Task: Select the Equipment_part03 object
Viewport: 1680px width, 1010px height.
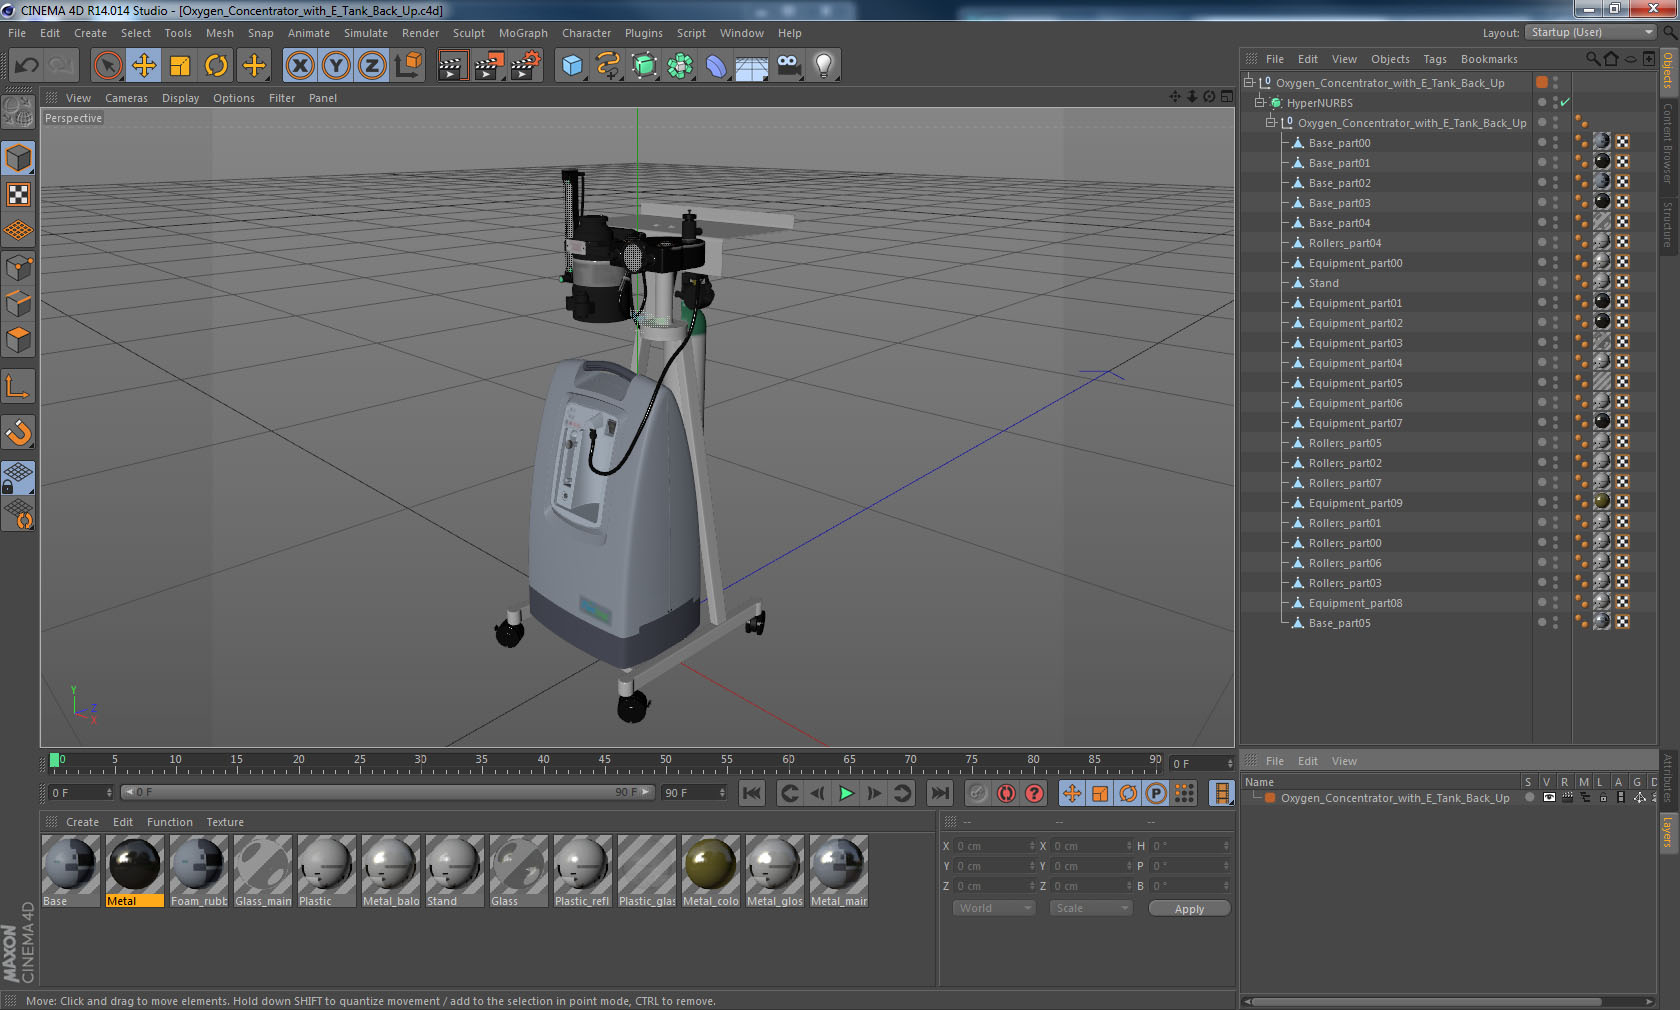Action: [1355, 343]
